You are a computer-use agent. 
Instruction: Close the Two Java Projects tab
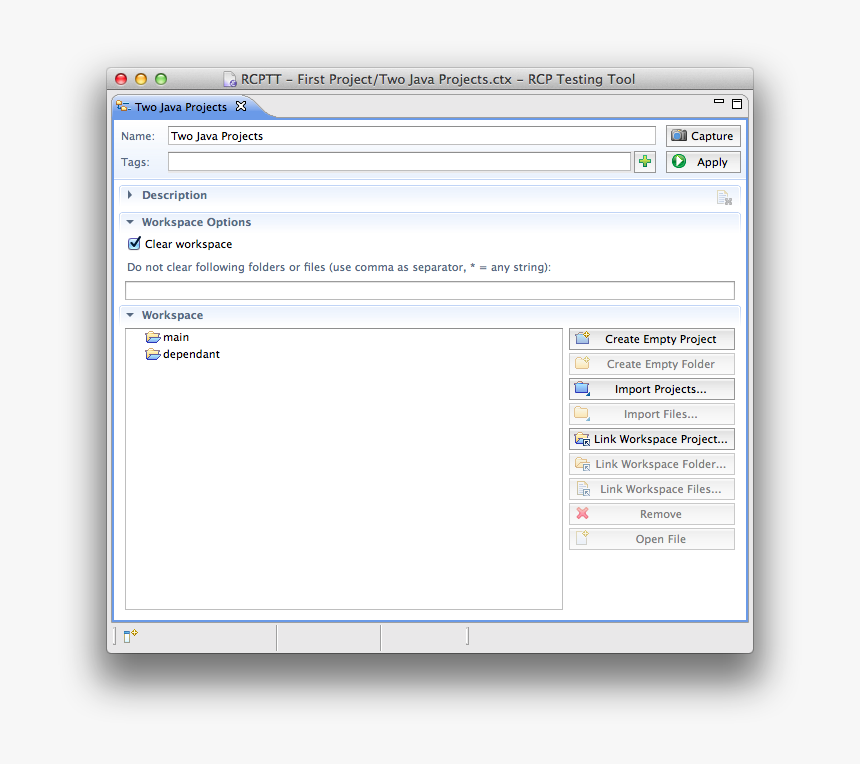(x=241, y=107)
